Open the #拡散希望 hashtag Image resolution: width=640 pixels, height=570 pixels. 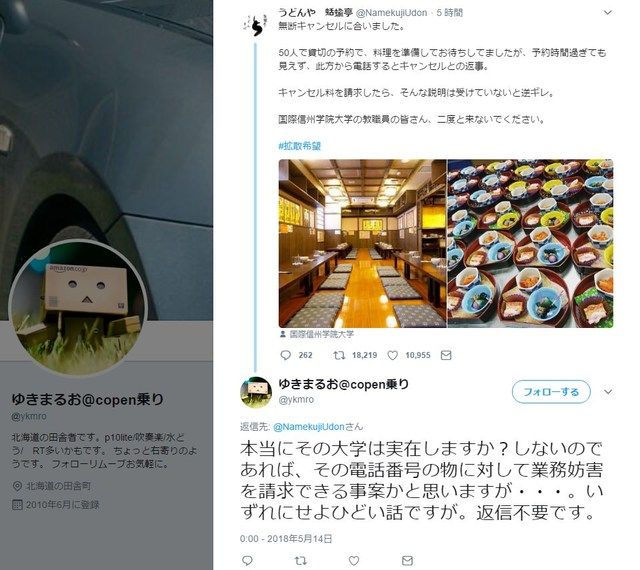pyautogui.click(x=300, y=146)
